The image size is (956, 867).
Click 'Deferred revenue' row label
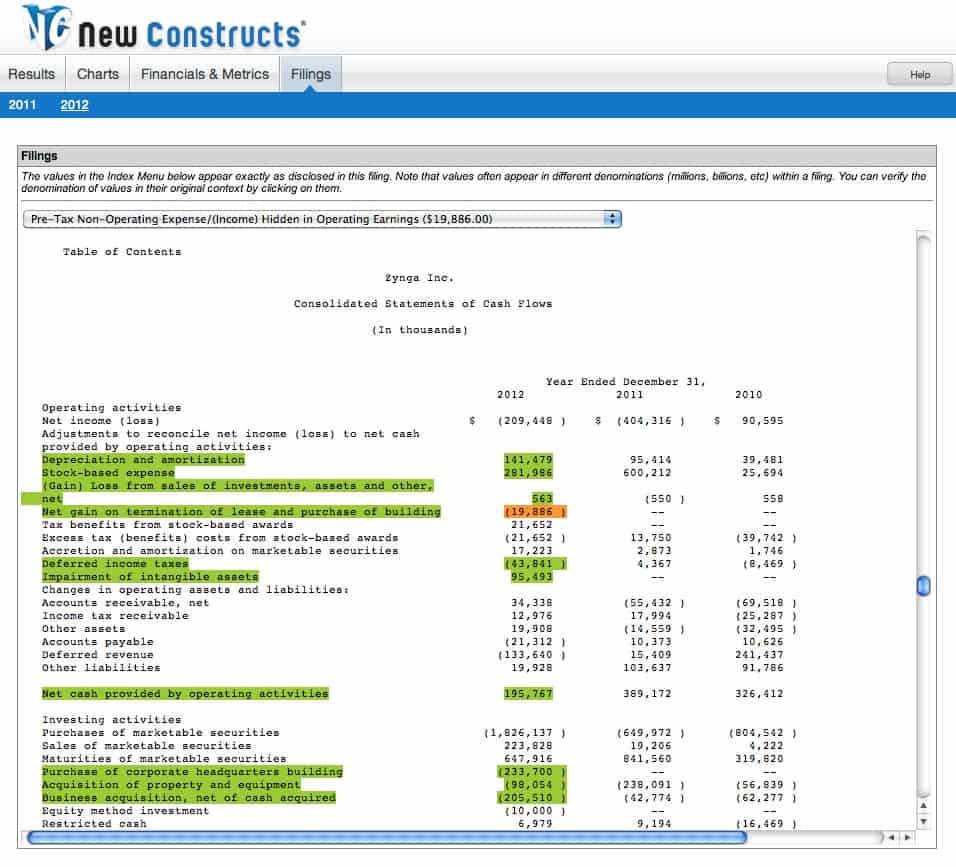coord(98,655)
